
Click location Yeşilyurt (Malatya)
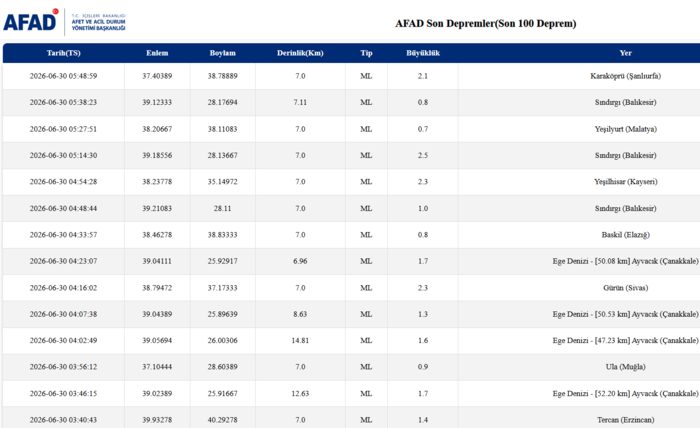[x=625, y=129]
